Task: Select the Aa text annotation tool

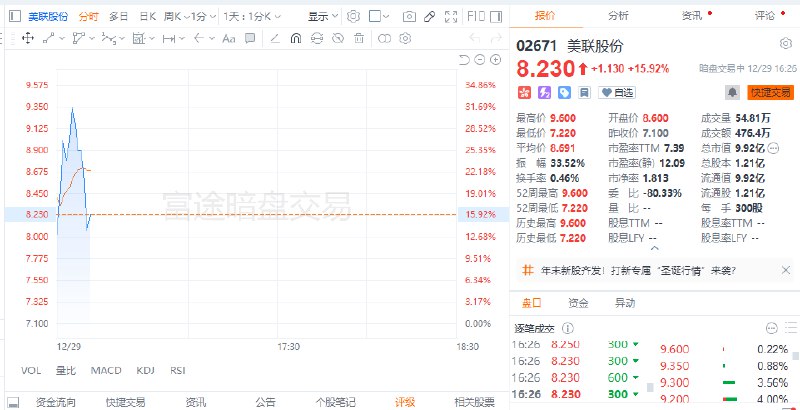Action: (229, 38)
